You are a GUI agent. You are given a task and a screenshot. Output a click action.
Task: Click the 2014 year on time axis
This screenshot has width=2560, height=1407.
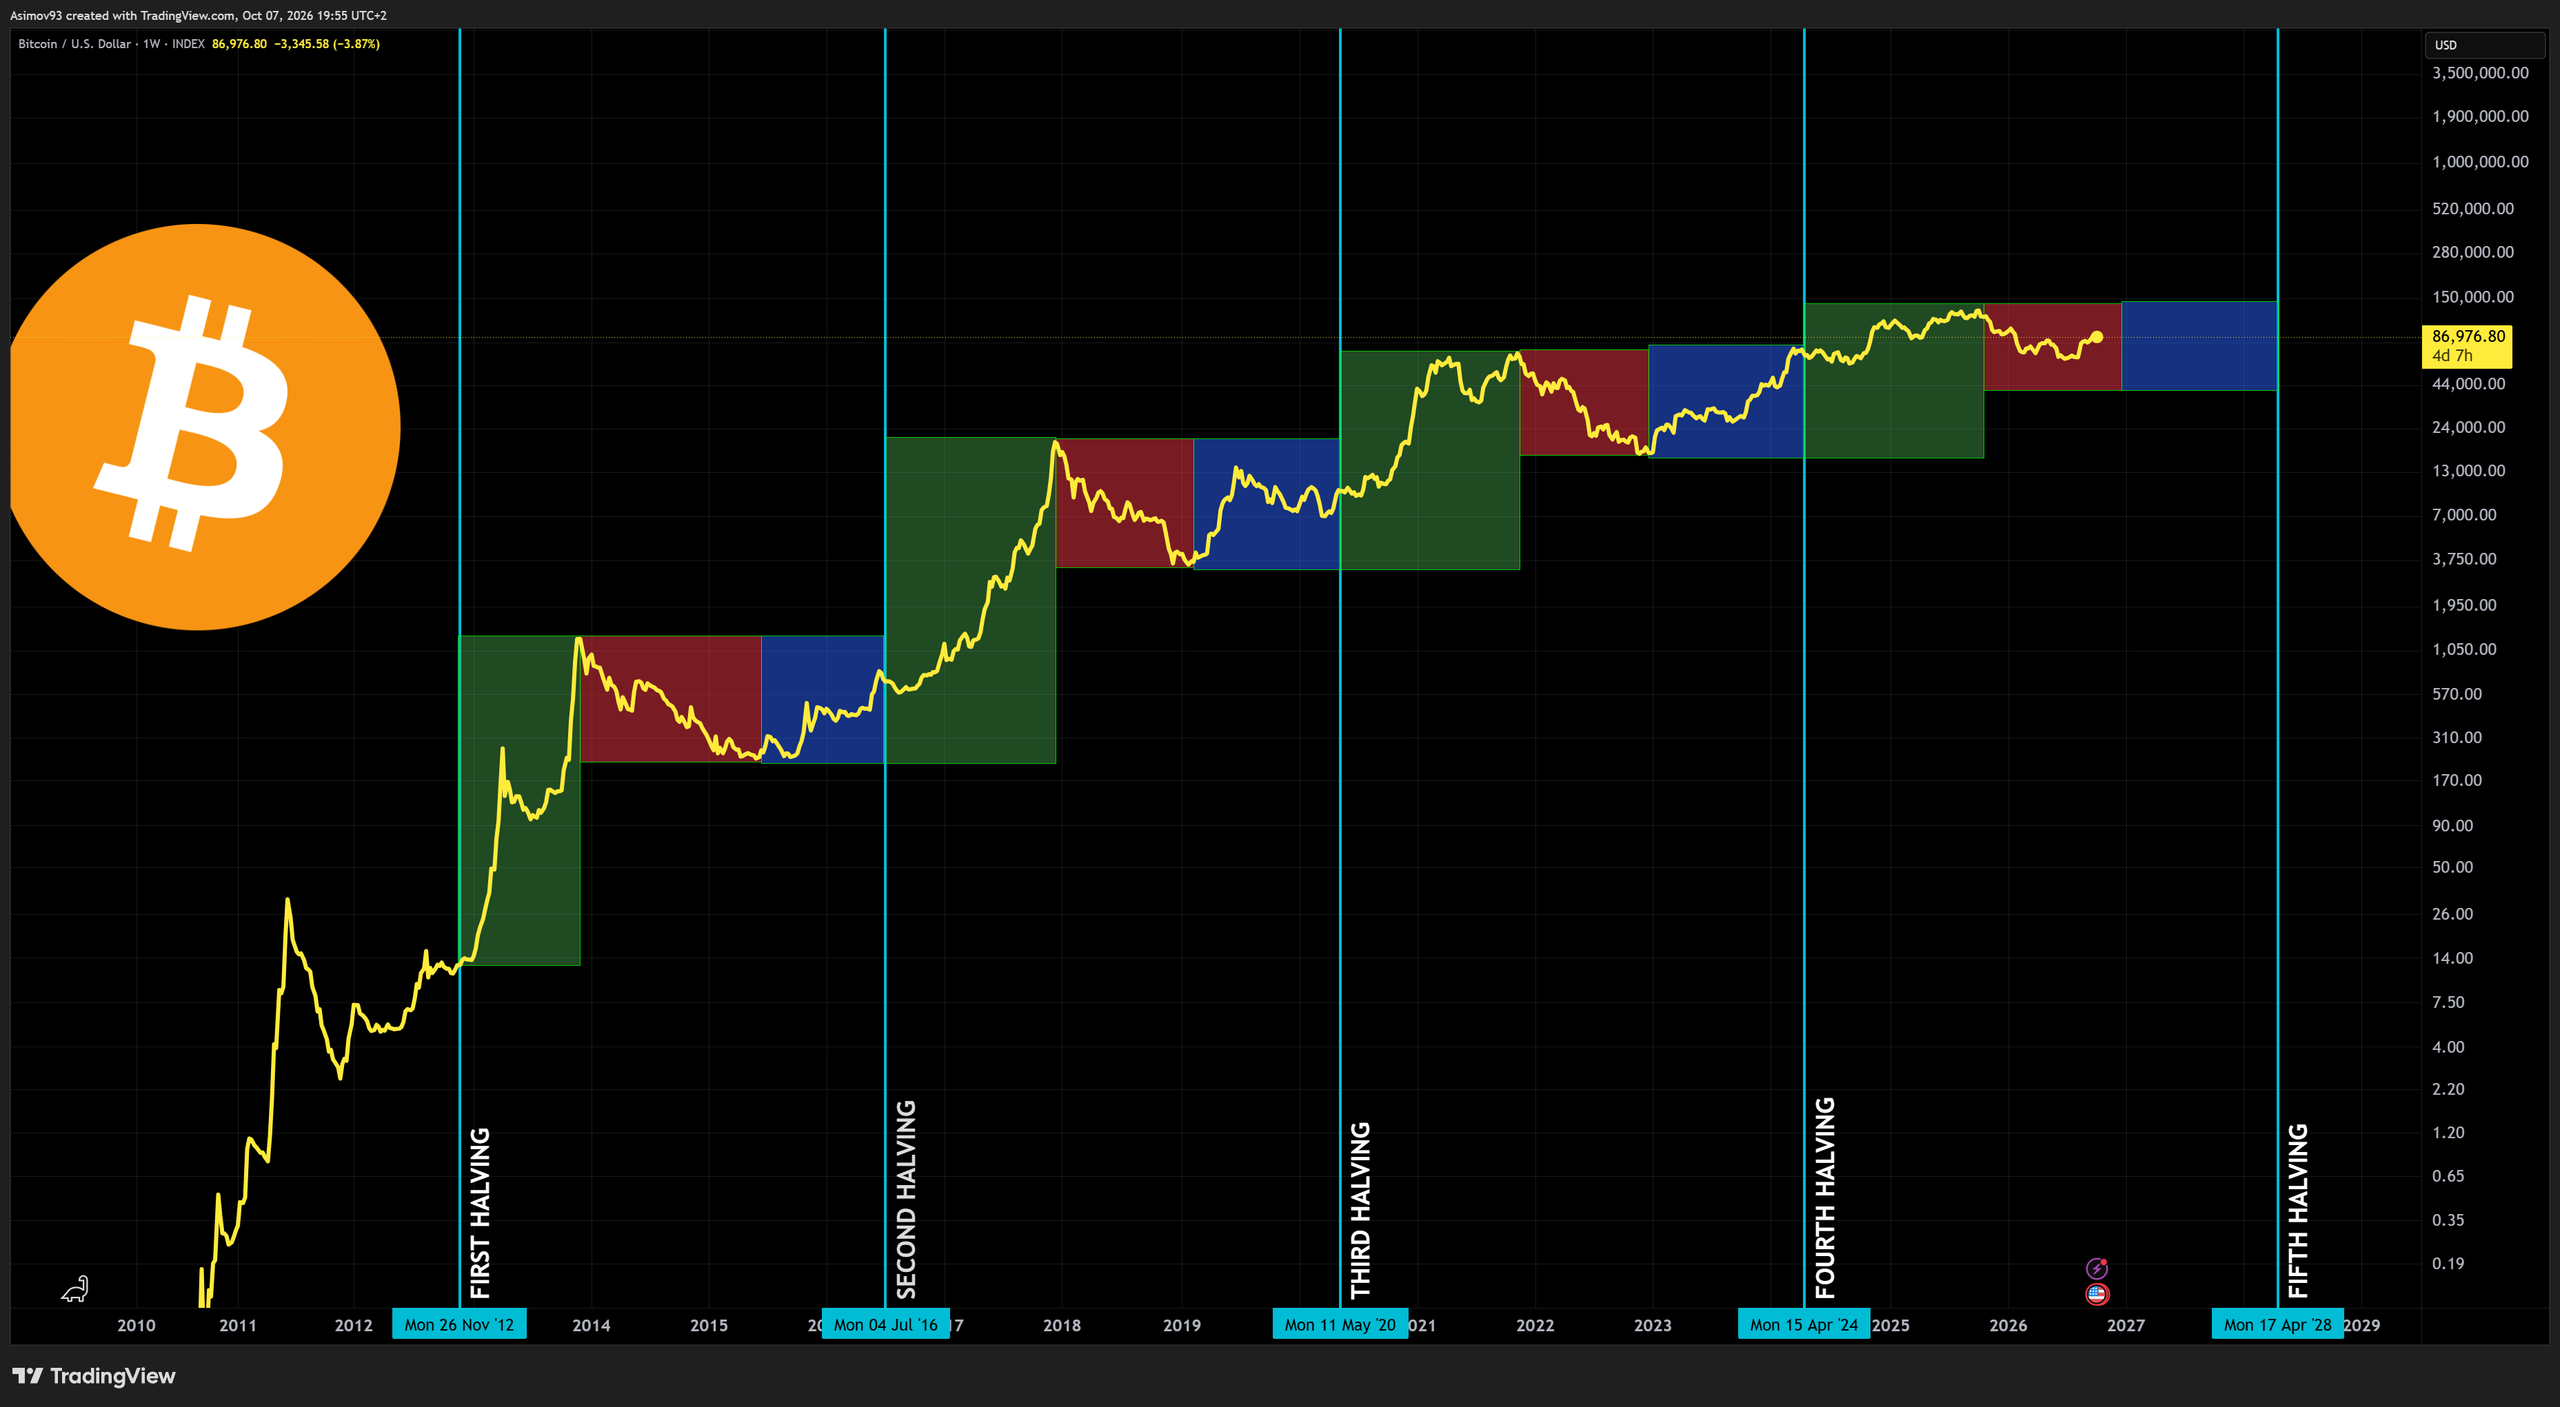click(x=591, y=1325)
